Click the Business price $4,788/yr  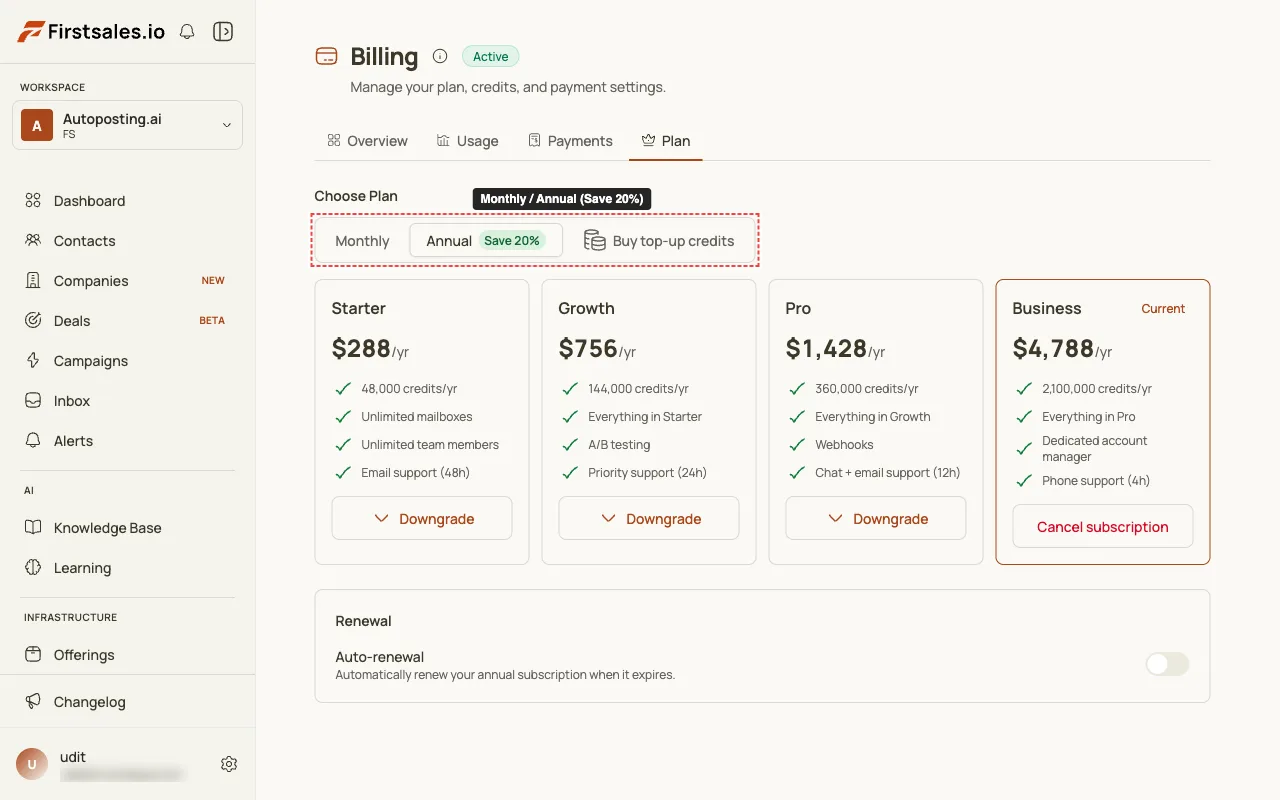[x=1062, y=348]
